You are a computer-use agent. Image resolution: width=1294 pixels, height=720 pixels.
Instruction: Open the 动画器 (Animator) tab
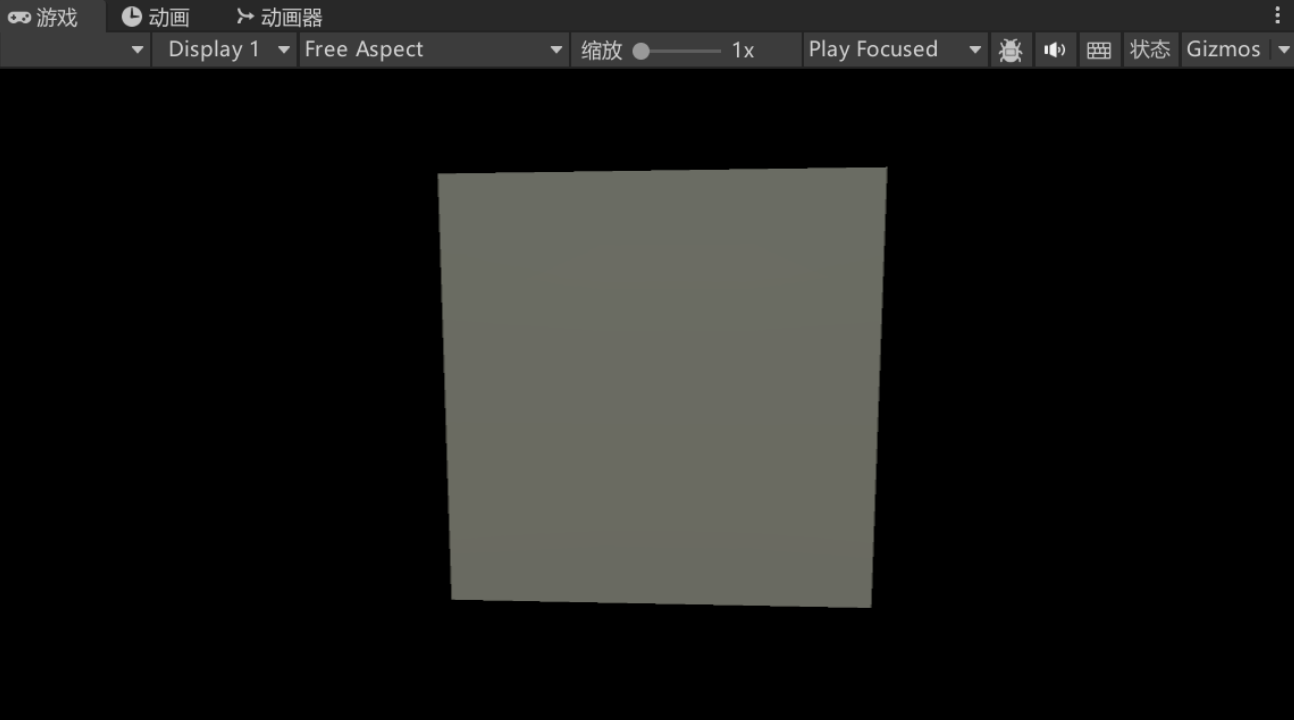280,17
